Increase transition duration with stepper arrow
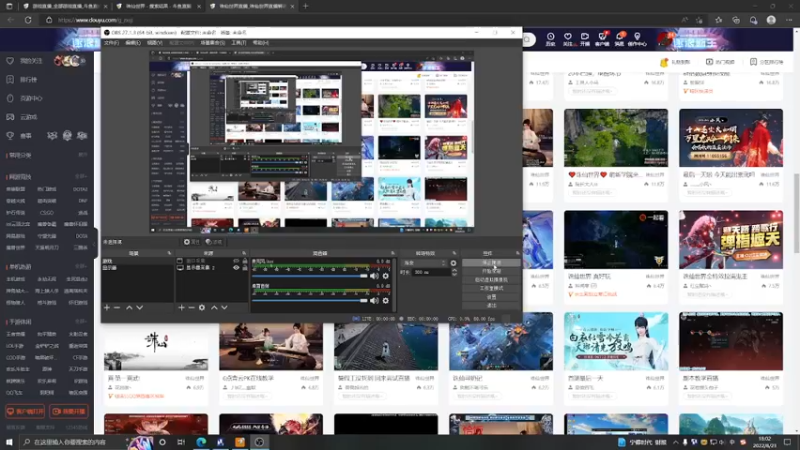The image size is (800, 450). [455, 270]
